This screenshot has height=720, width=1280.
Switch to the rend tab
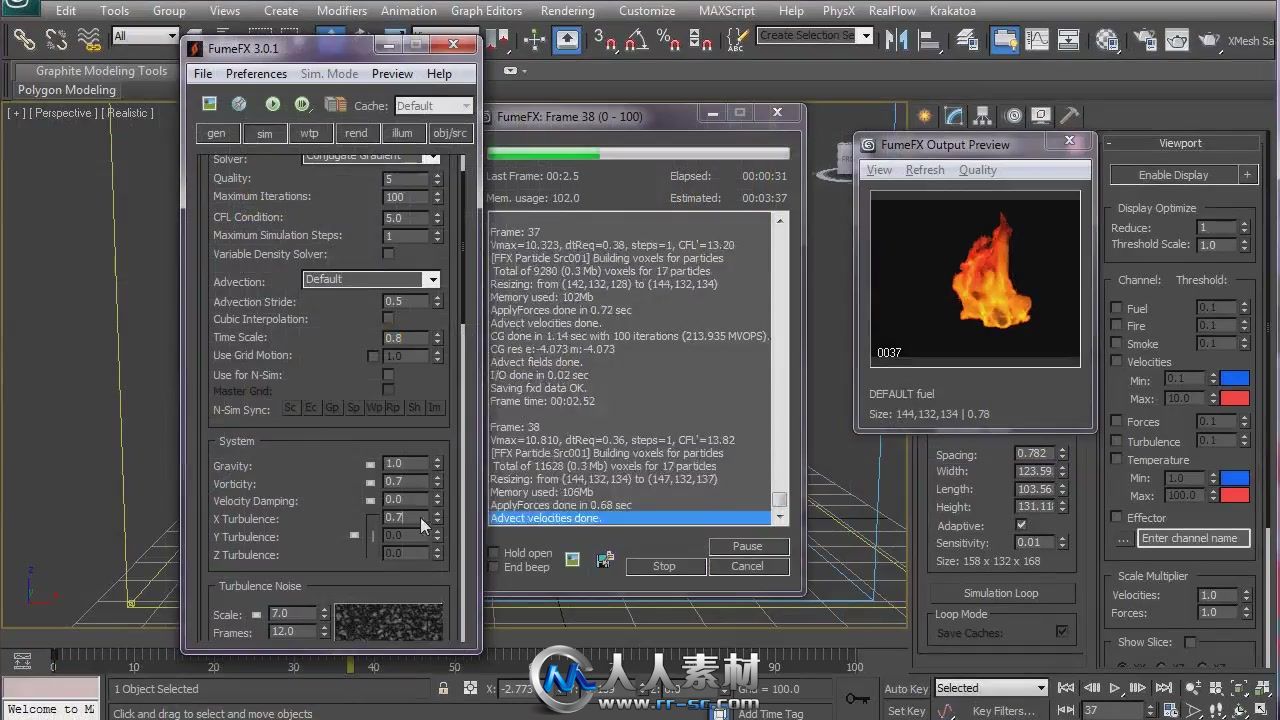point(356,133)
